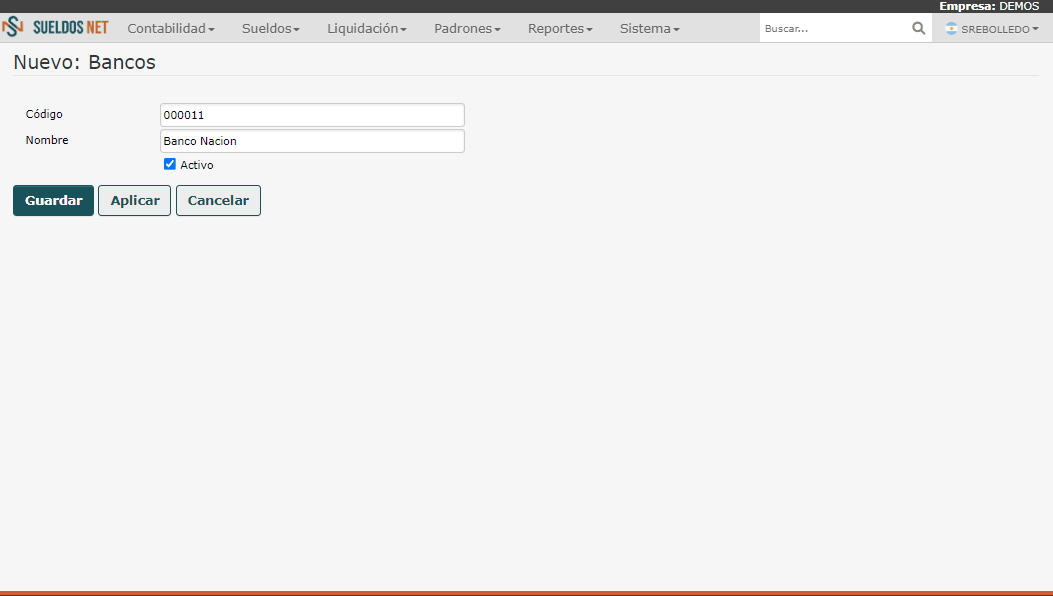The width and height of the screenshot is (1053, 596).
Task: Click into the Nombre field
Action: tap(312, 141)
